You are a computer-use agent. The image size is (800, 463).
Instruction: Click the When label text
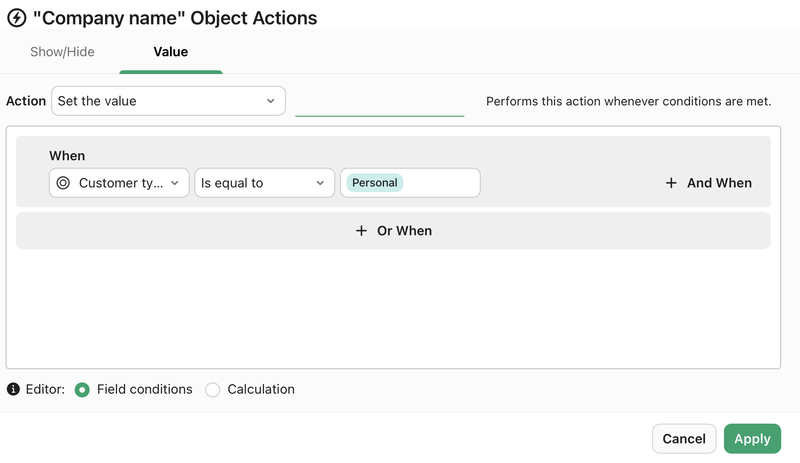tap(67, 156)
